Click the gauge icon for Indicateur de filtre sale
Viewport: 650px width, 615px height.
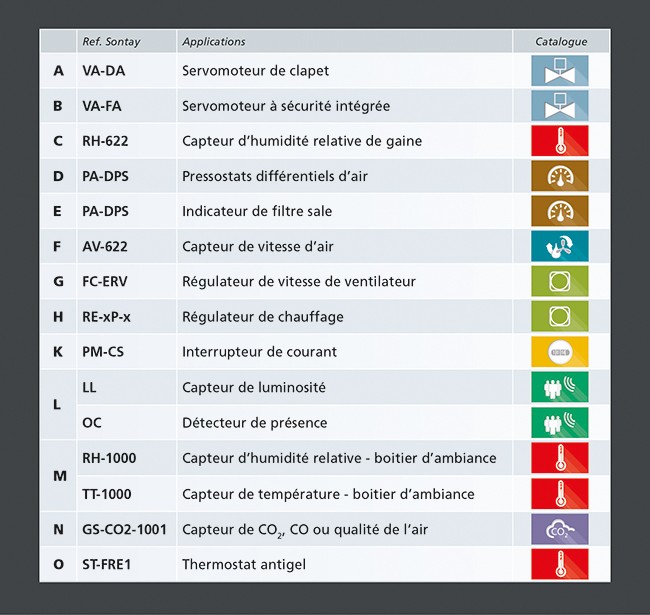pos(560,211)
